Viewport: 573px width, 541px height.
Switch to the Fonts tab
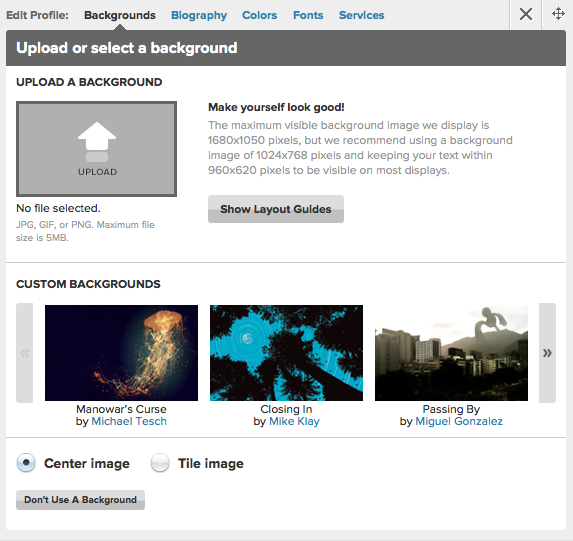point(308,15)
